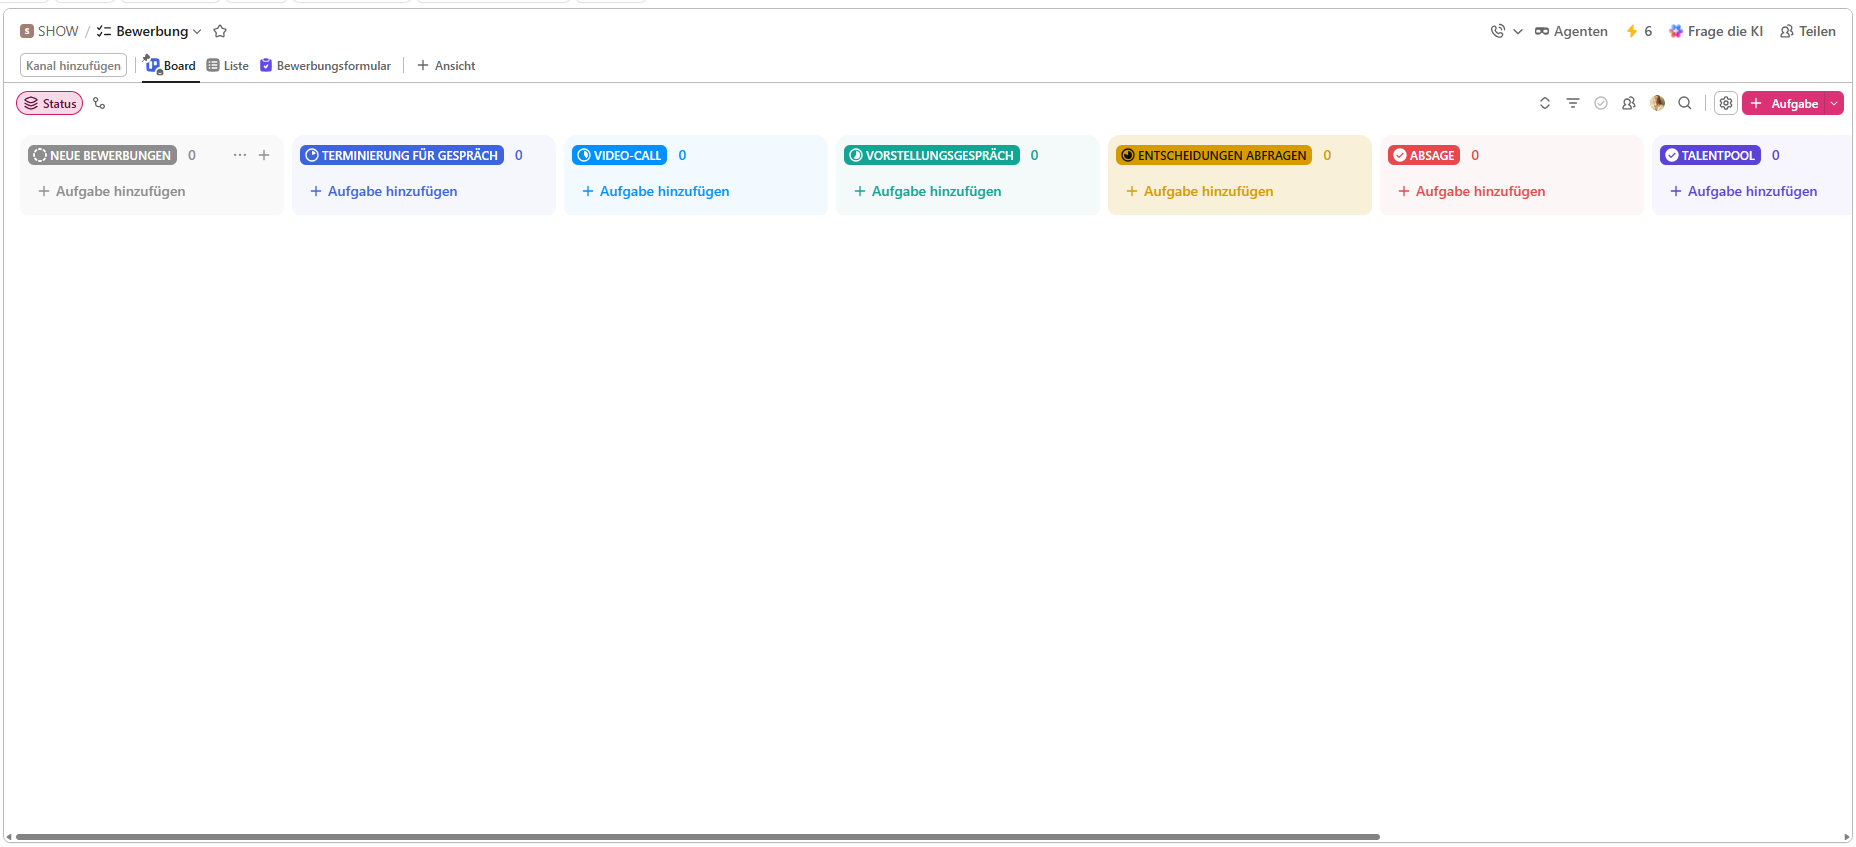The height and width of the screenshot is (847, 1856).
Task: Click the expand/collapse arrows icon
Action: (1545, 103)
